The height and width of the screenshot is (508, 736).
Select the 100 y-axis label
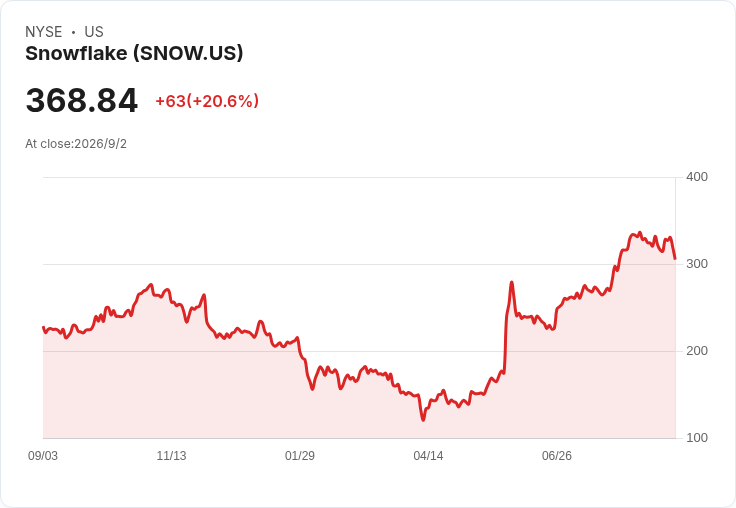(697, 438)
